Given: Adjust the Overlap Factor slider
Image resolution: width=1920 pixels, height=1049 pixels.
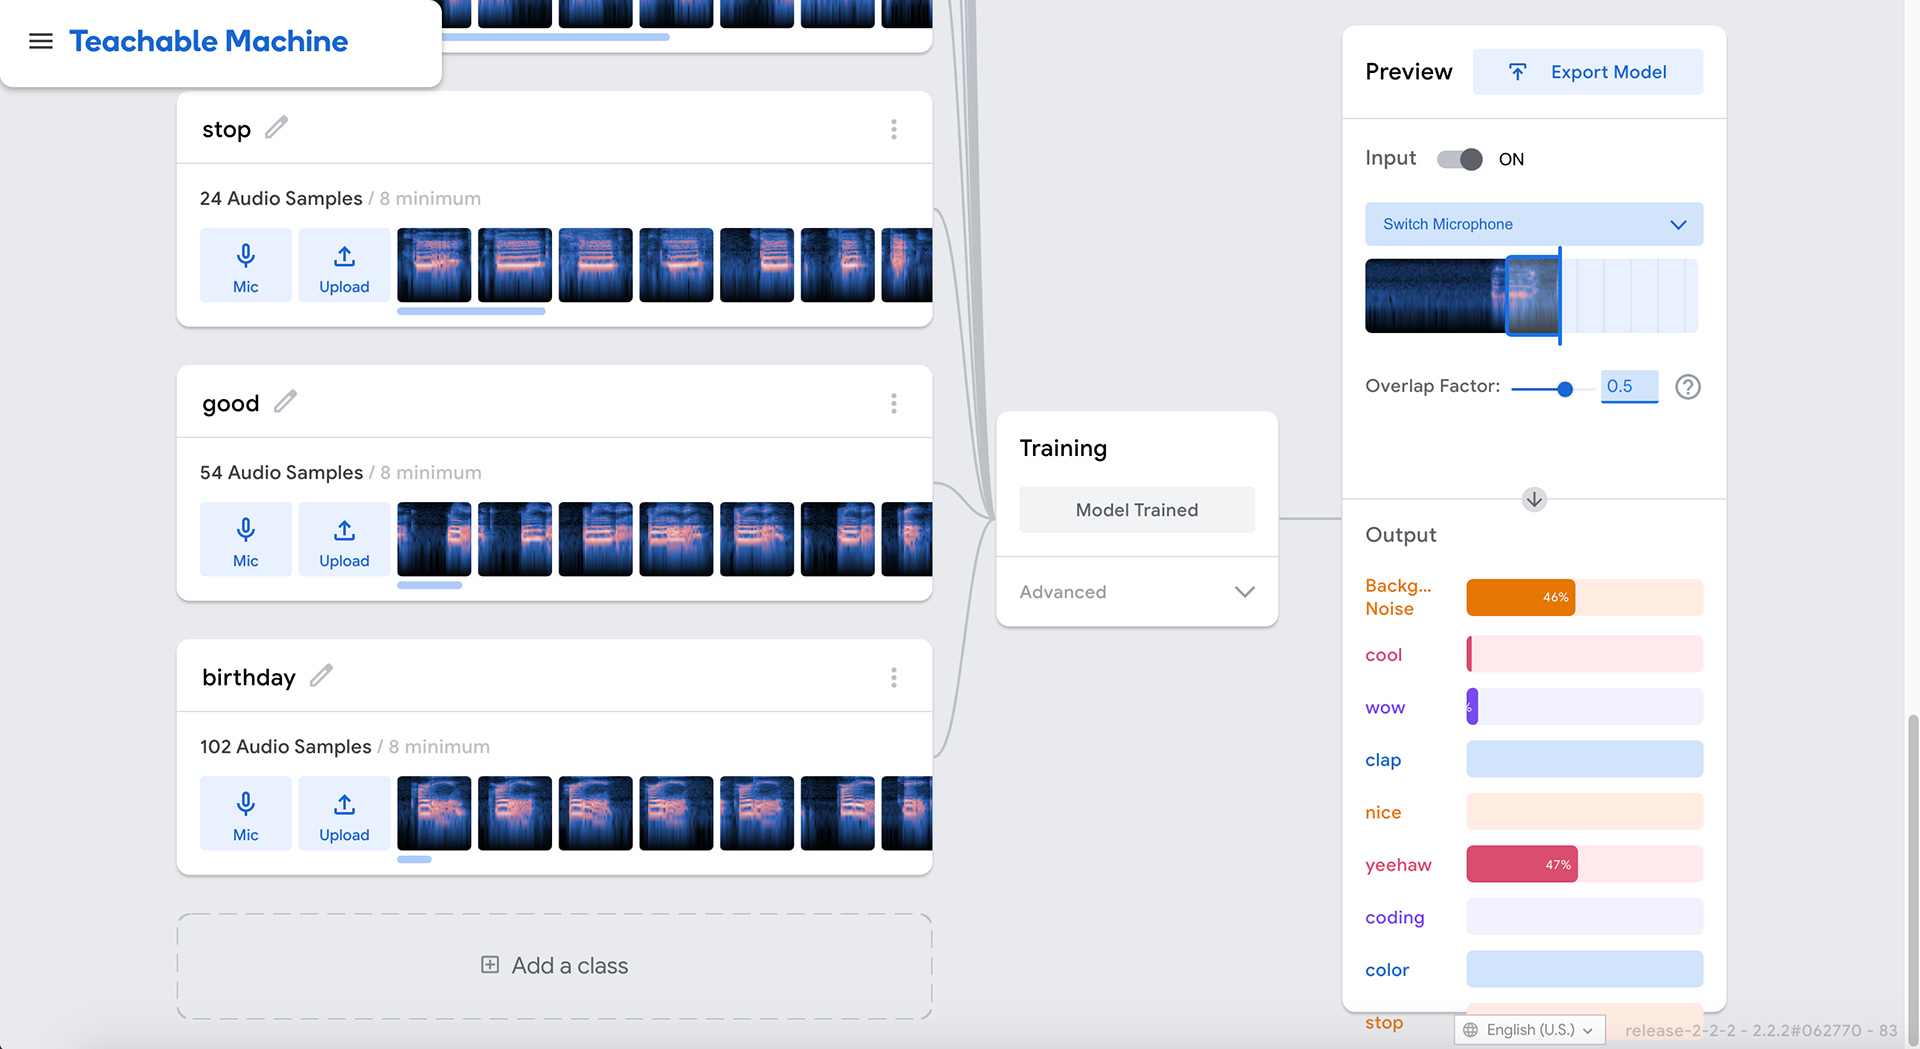Looking at the screenshot, I should [1565, 388].
